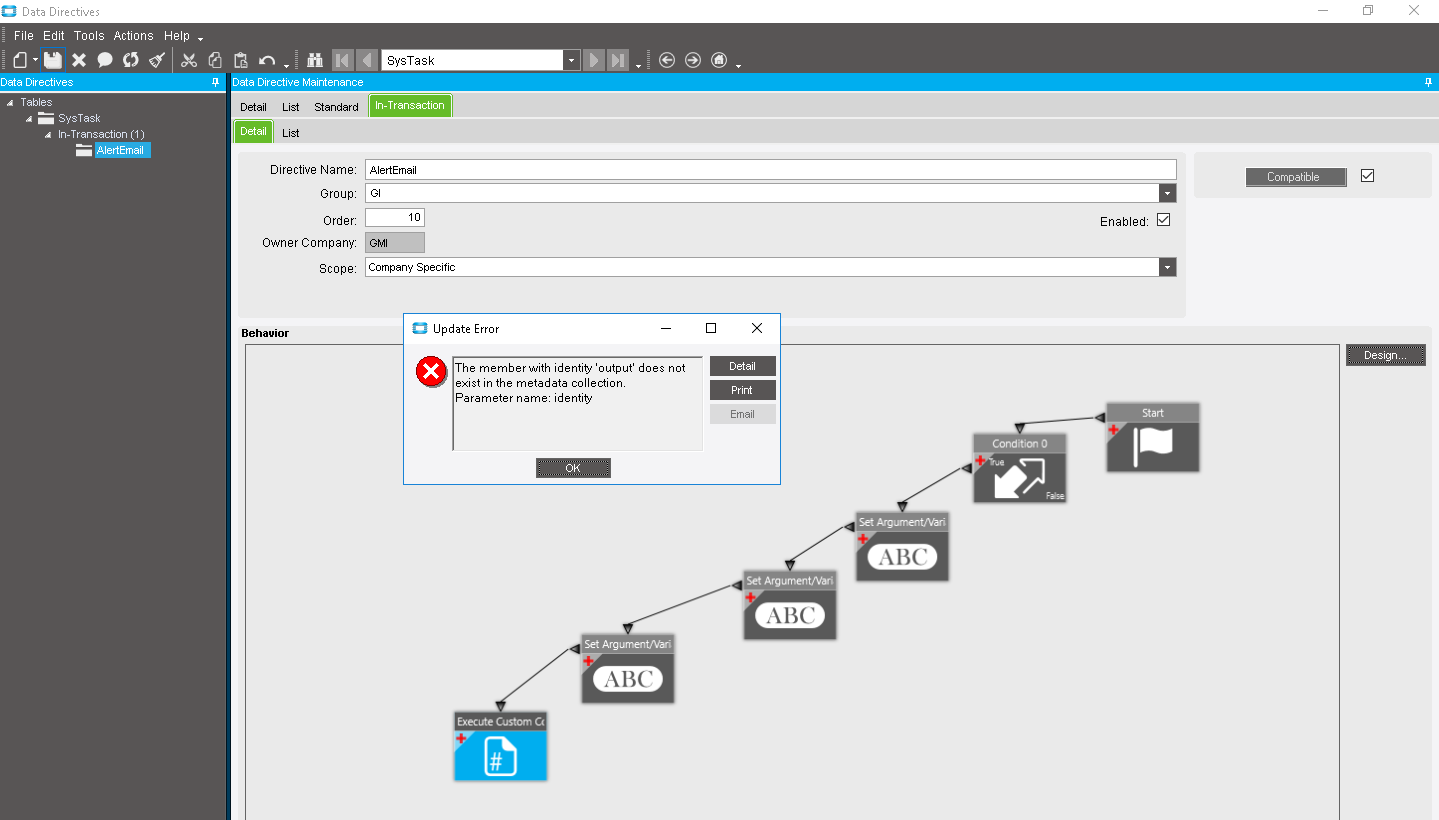Viewport: 1439px width, 820px height.
Task: Click the Print button in Update Error dialog
Action: tap(743, 390)
